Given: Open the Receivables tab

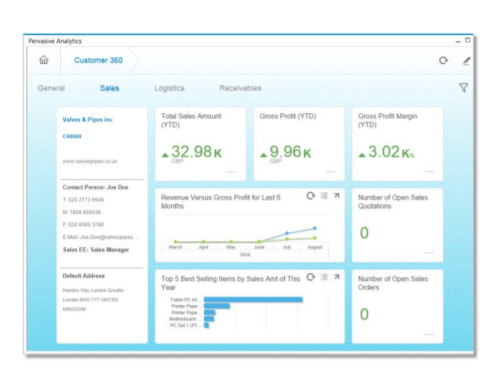Looking at the screenshot, I should click(240, 88).
